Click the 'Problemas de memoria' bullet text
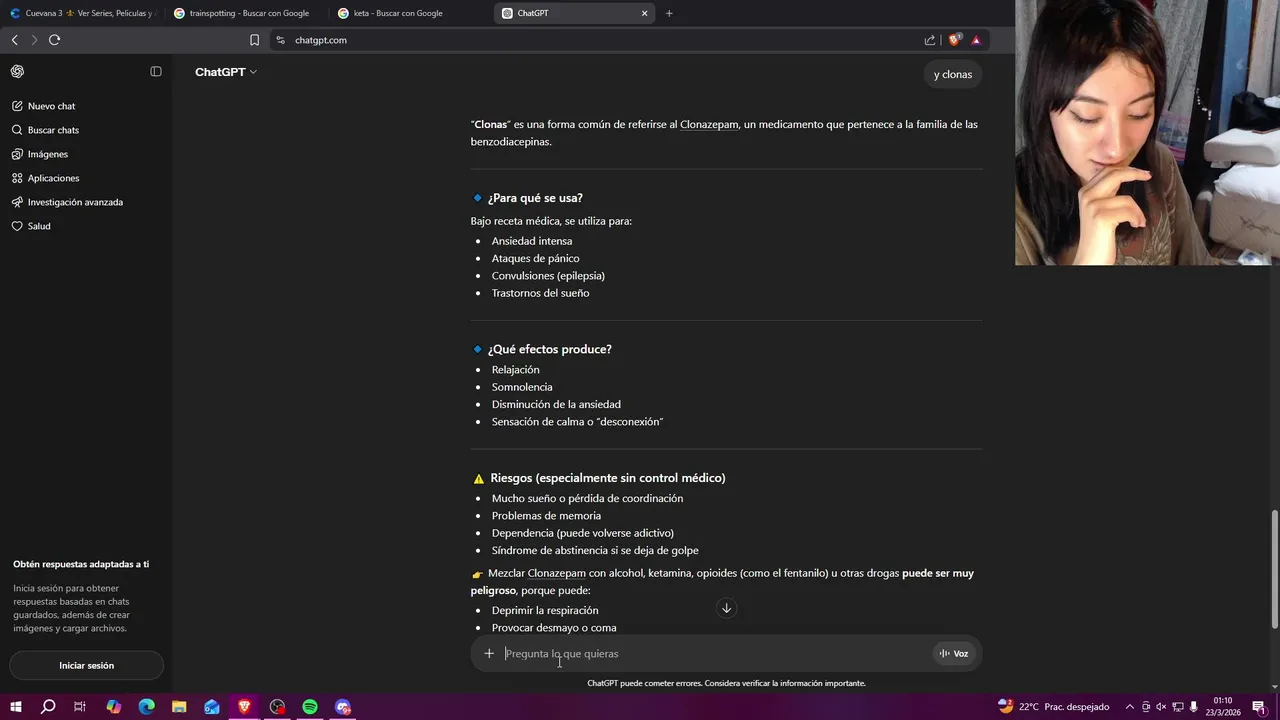 coord(546,516)
